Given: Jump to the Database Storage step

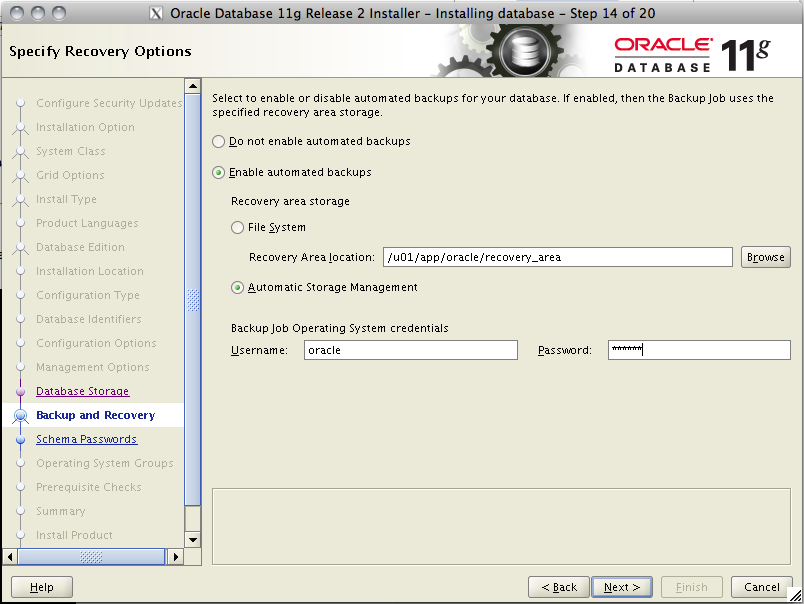Looking at the screenshot, I should [82, 391].
